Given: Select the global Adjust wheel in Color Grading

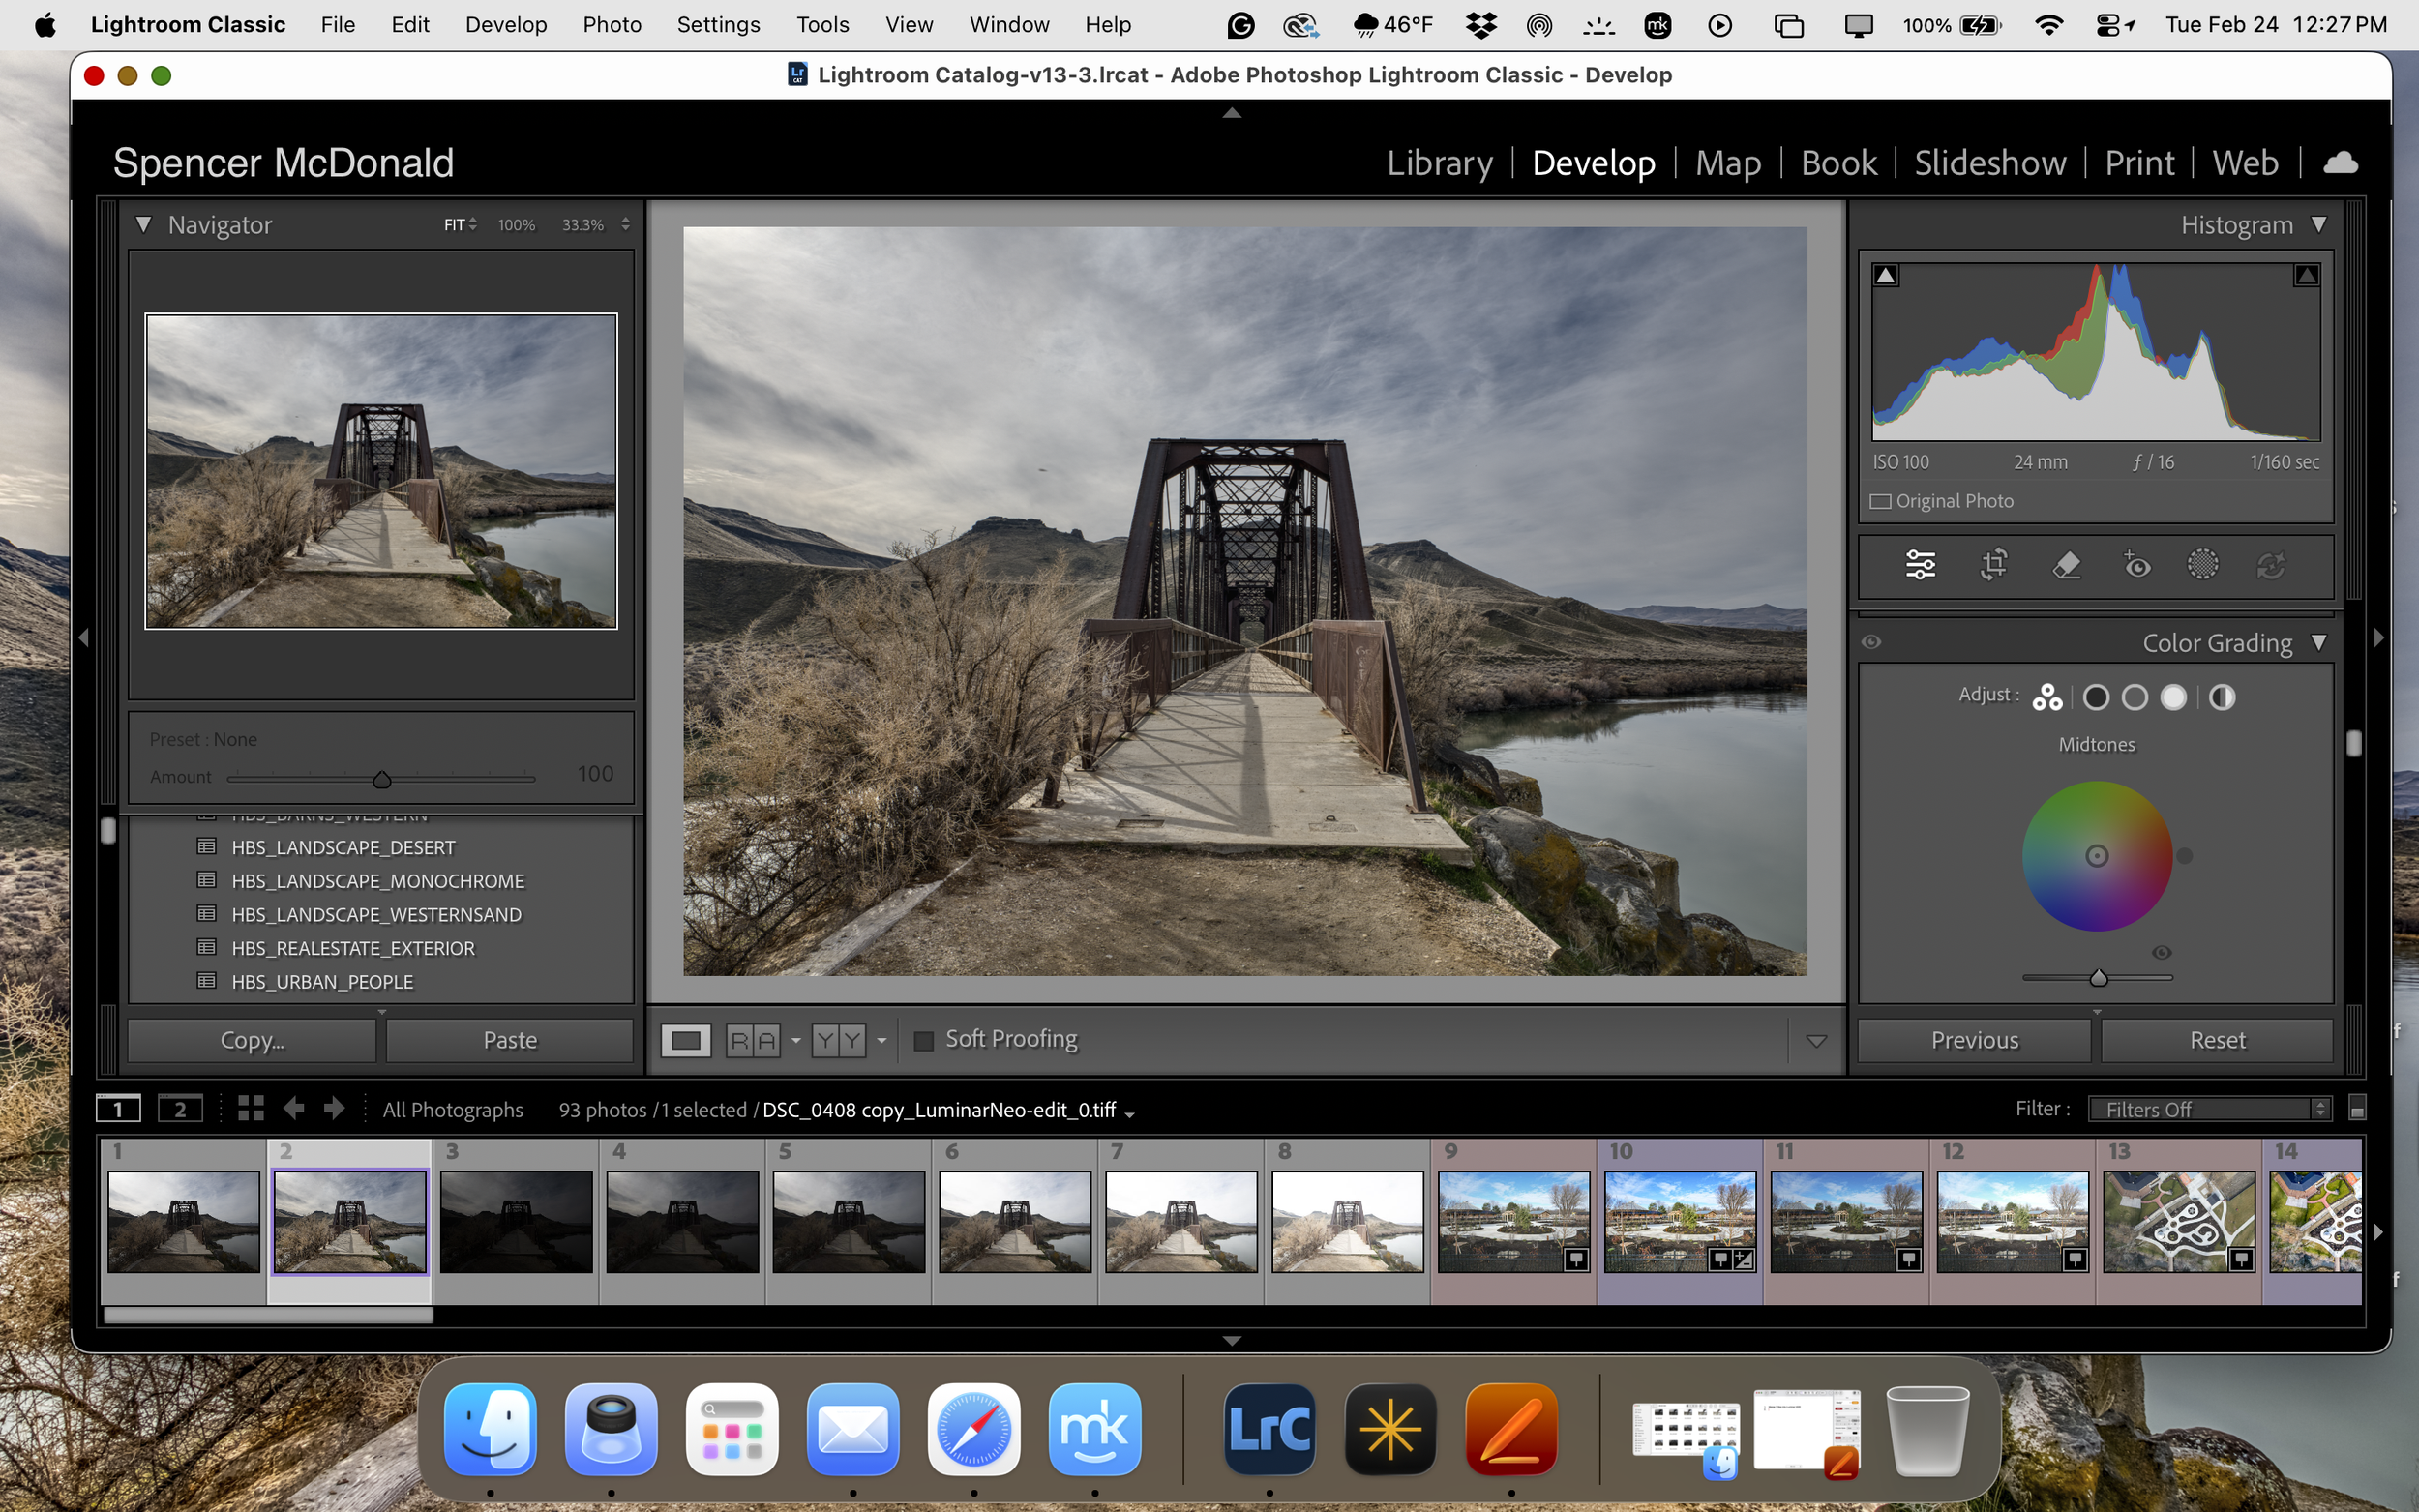Looking at the screenshot, I should point(2048,697).
